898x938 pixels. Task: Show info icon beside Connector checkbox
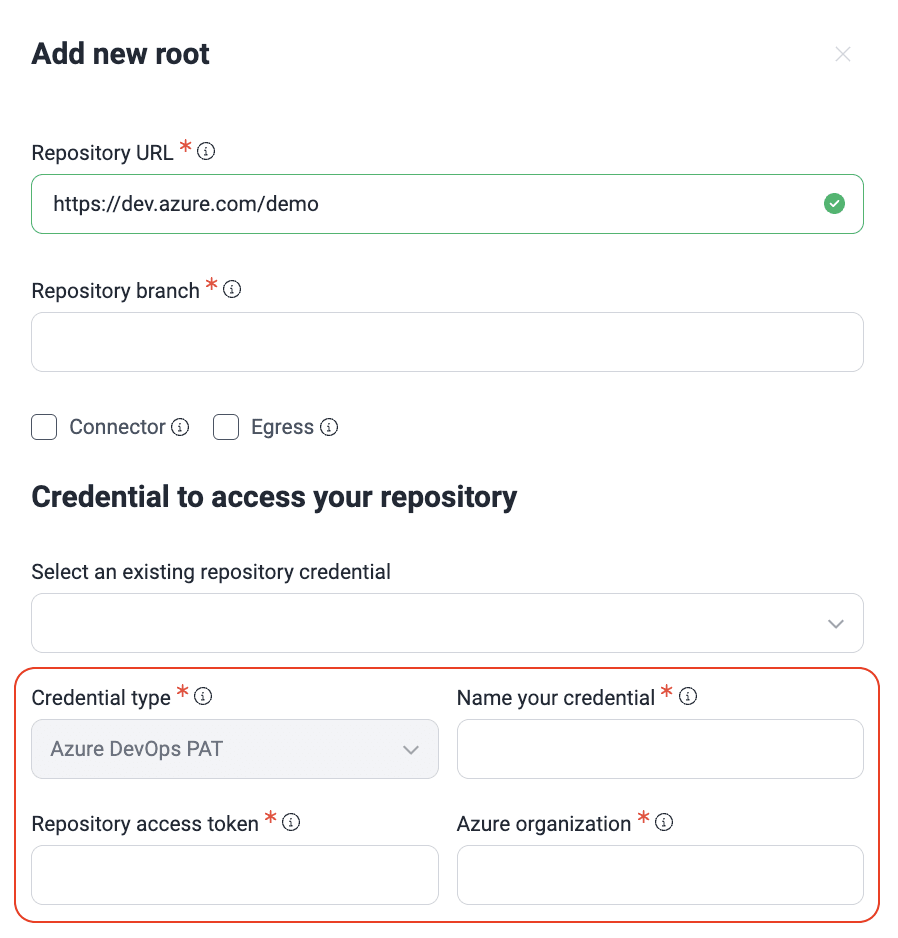(x=180, y=427)
